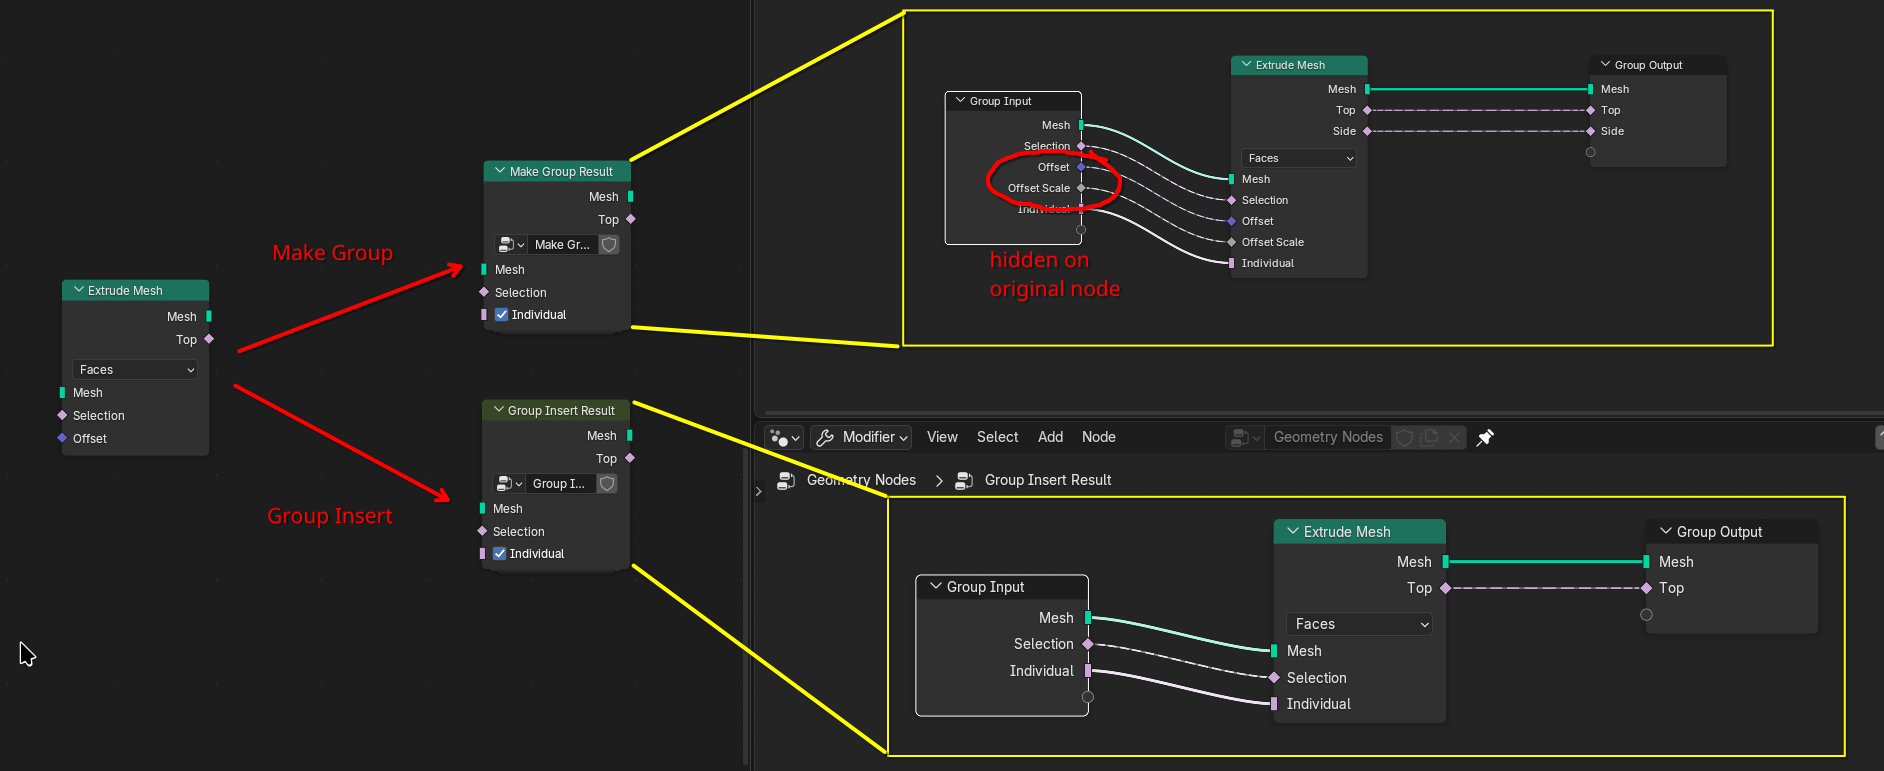Click the duplicate node tree icon
Screen dimensions: 1884x771
pyautogui.click(x=1429, y=437)
